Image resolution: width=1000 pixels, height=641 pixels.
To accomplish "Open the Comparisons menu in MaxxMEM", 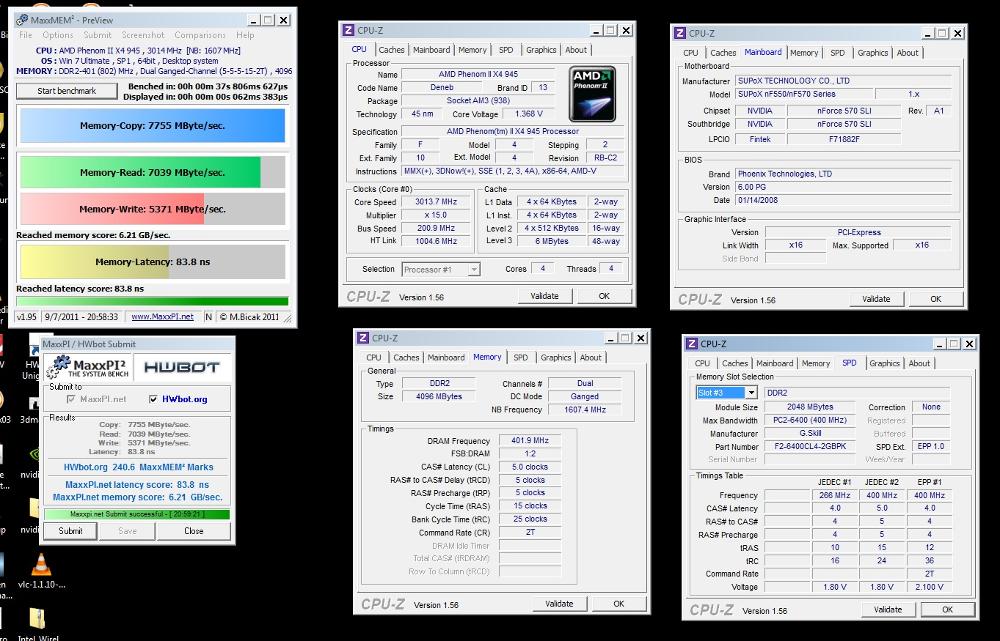I will click(200, 35).
